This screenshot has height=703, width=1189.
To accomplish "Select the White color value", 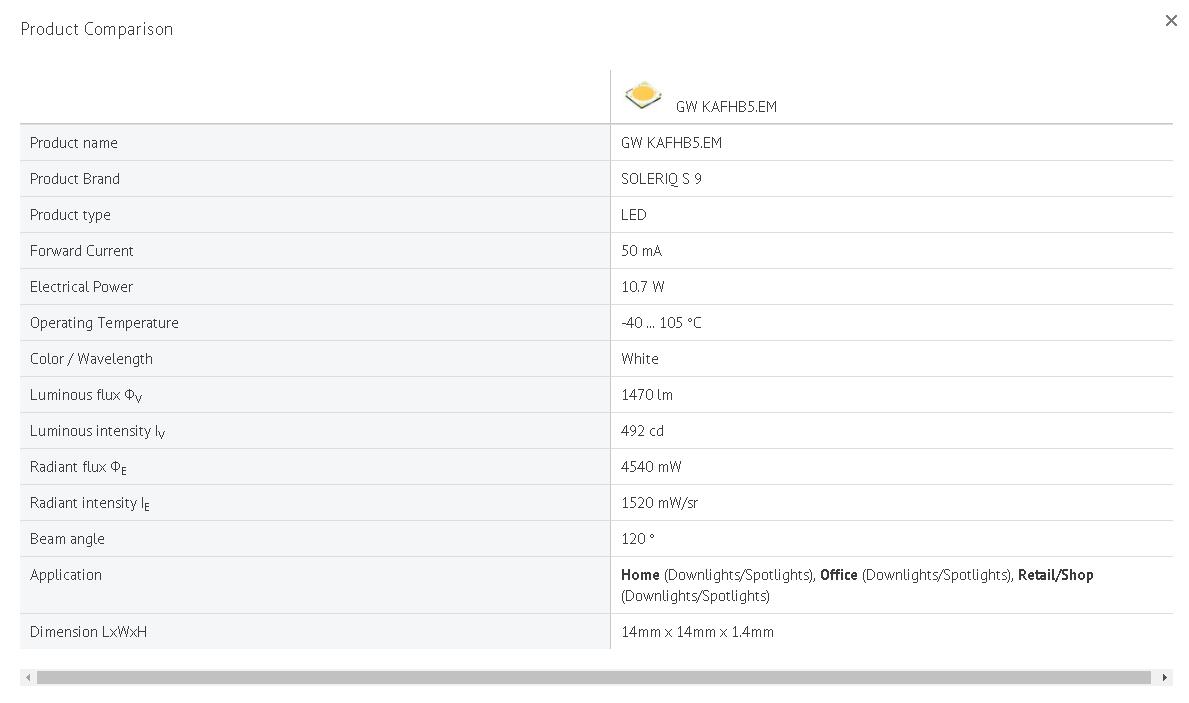I will tap(639, 359).
